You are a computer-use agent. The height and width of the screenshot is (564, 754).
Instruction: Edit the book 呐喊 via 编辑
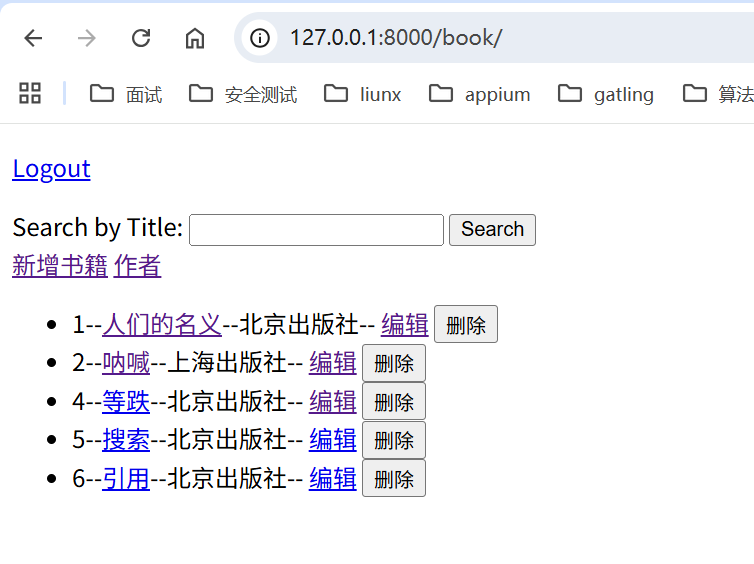click(332, 363)
